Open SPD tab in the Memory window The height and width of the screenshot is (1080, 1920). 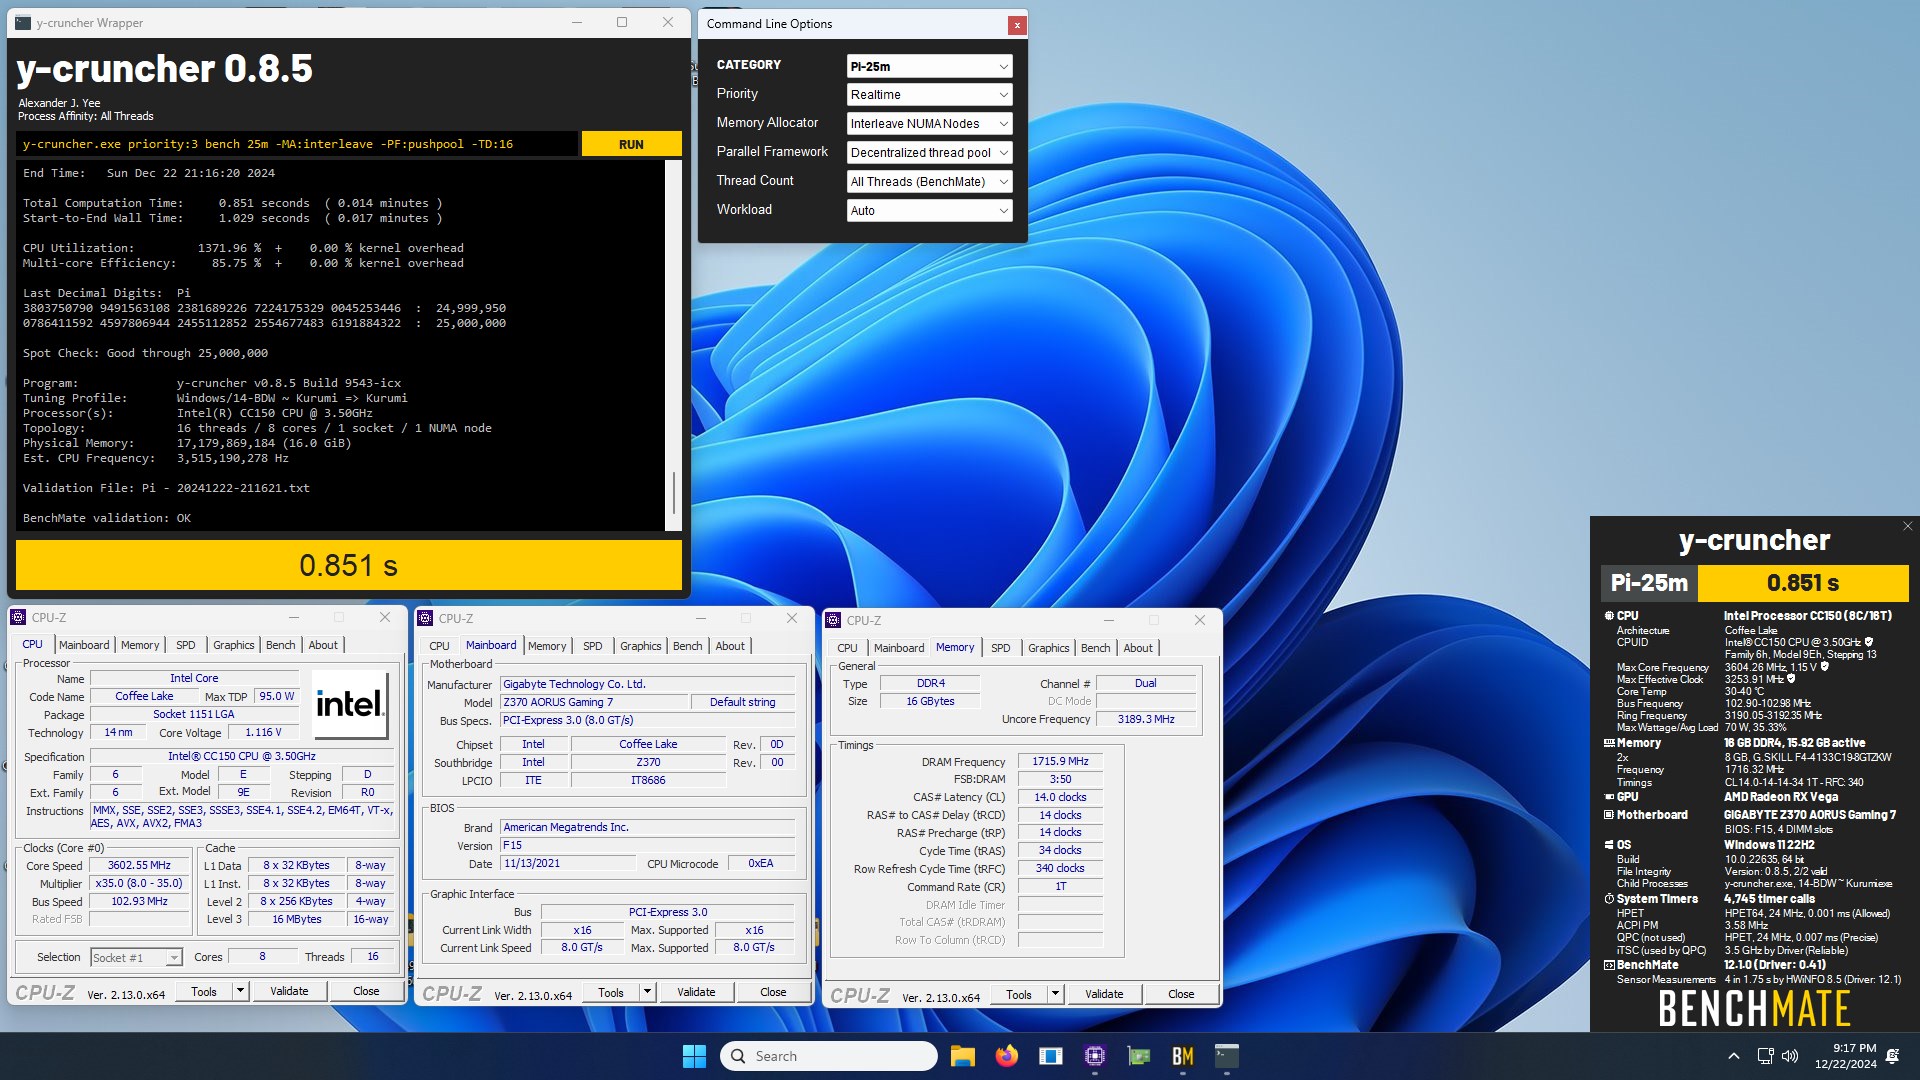click(x=1001, y=648)
